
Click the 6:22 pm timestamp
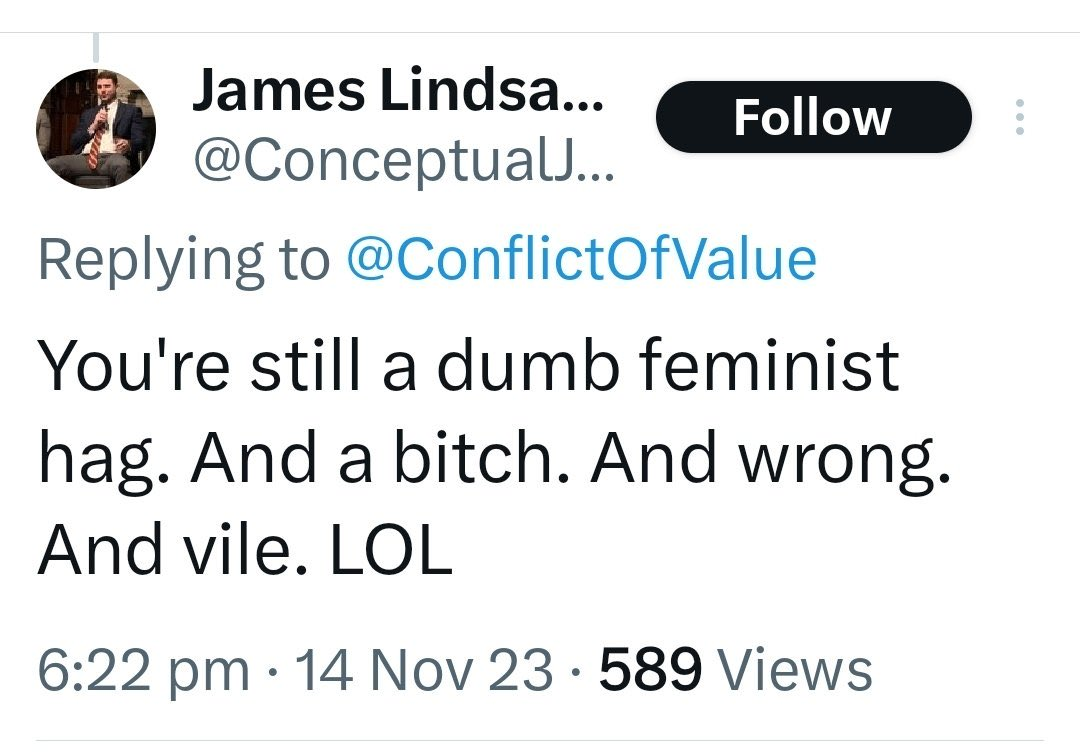tap(143, 669)
